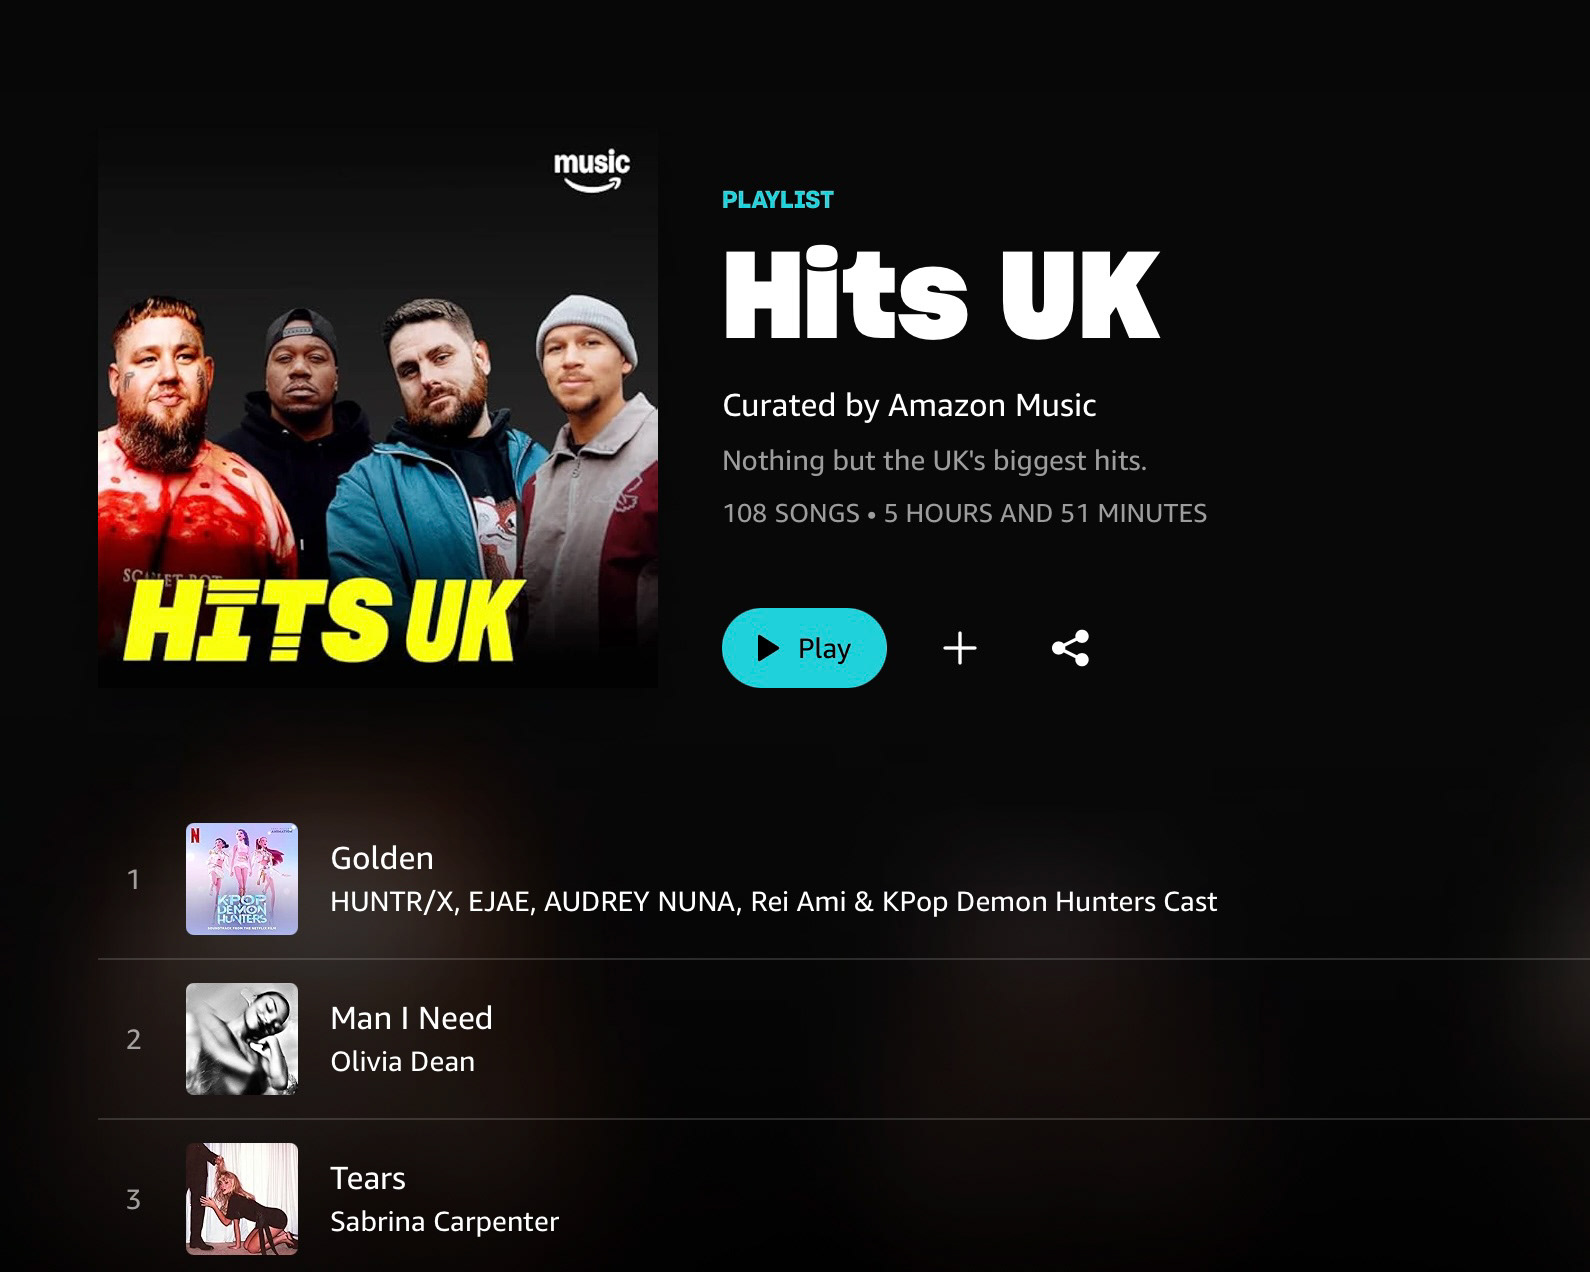
Task: Open HUNTR/X and KPop Demon Hunters Cast artists
Action: coord(773,902)
